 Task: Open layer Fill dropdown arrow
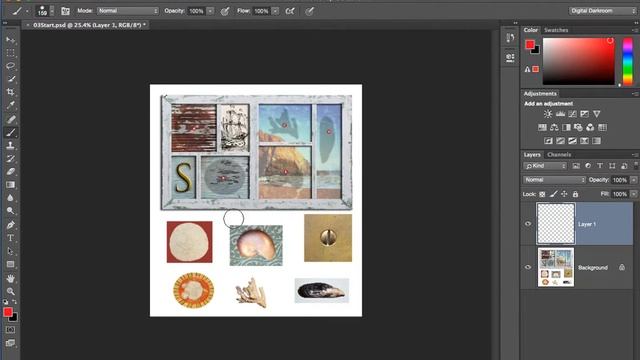[634, 194]
